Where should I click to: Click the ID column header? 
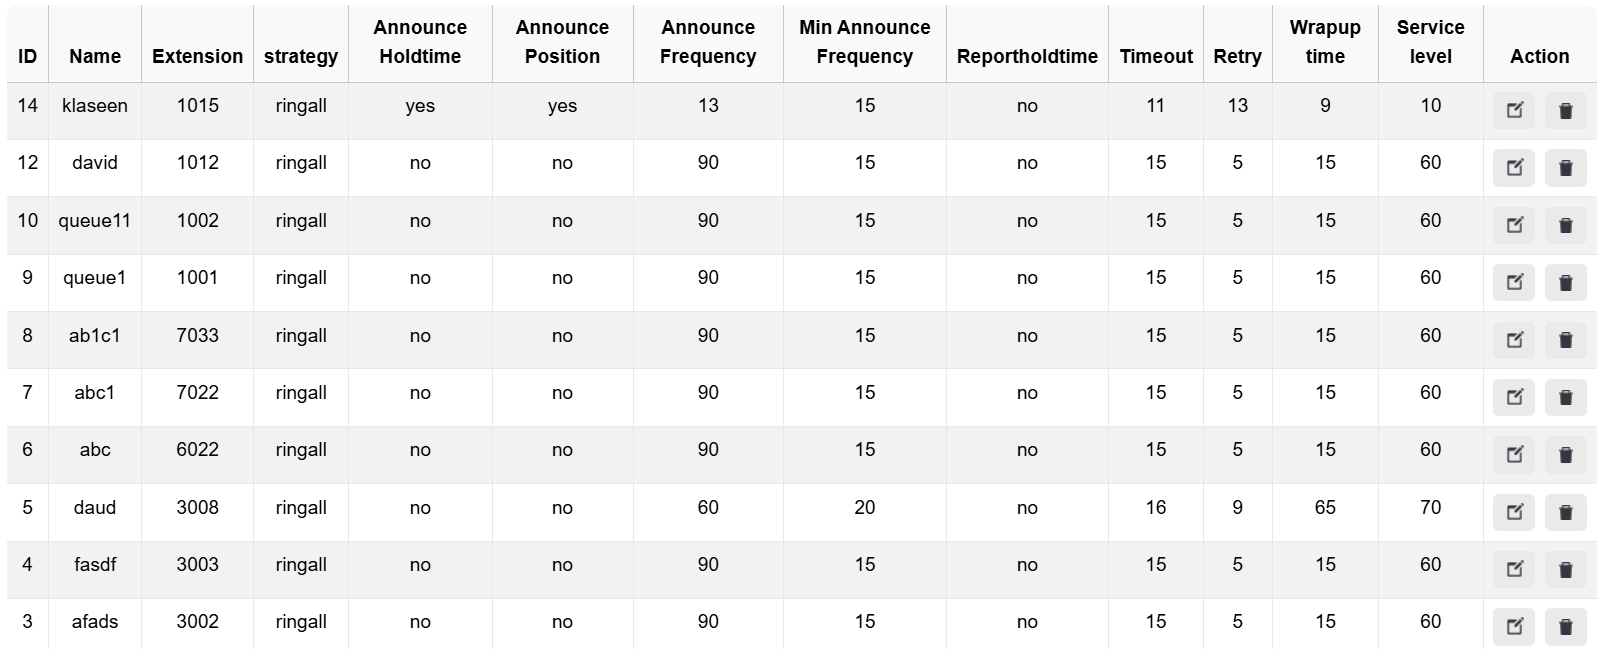(x=27, y=56)
